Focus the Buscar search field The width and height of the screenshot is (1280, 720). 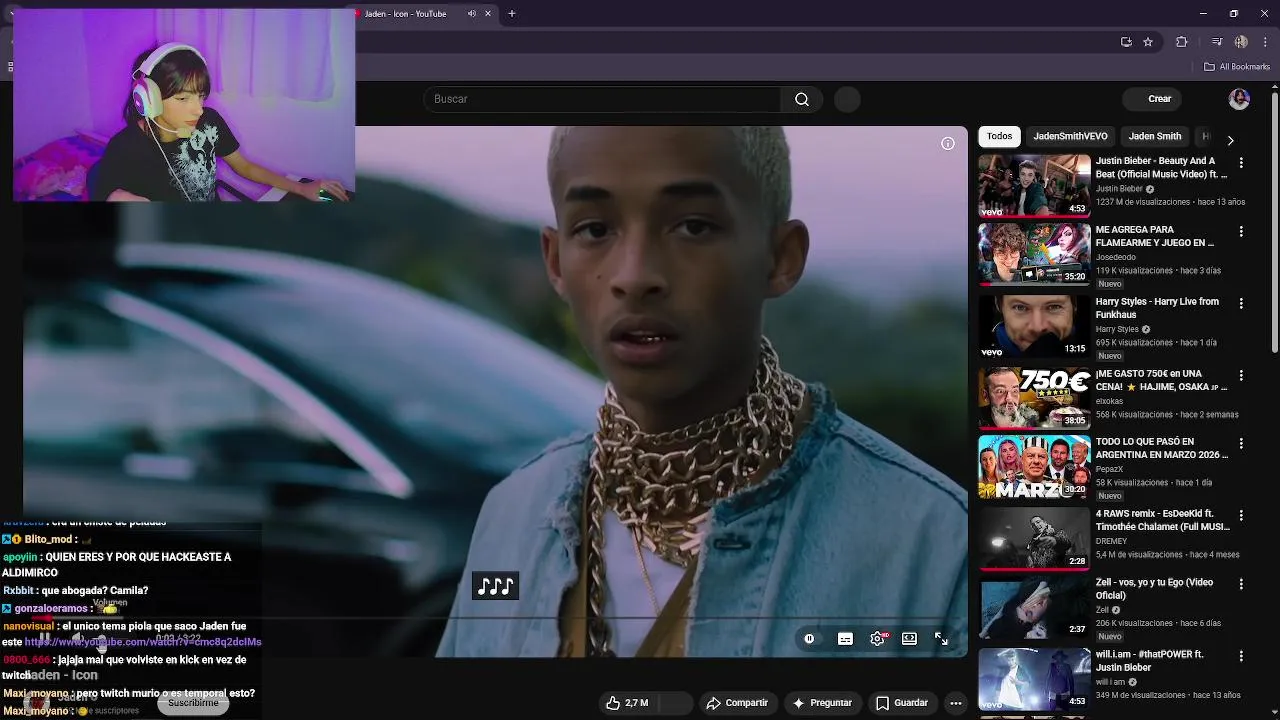pos(603,99)
